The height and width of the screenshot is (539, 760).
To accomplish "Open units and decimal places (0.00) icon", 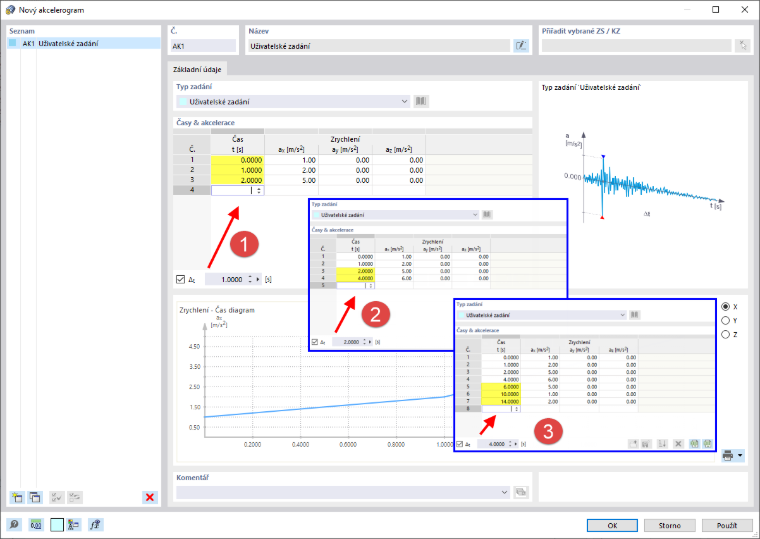I will [36, 524].
